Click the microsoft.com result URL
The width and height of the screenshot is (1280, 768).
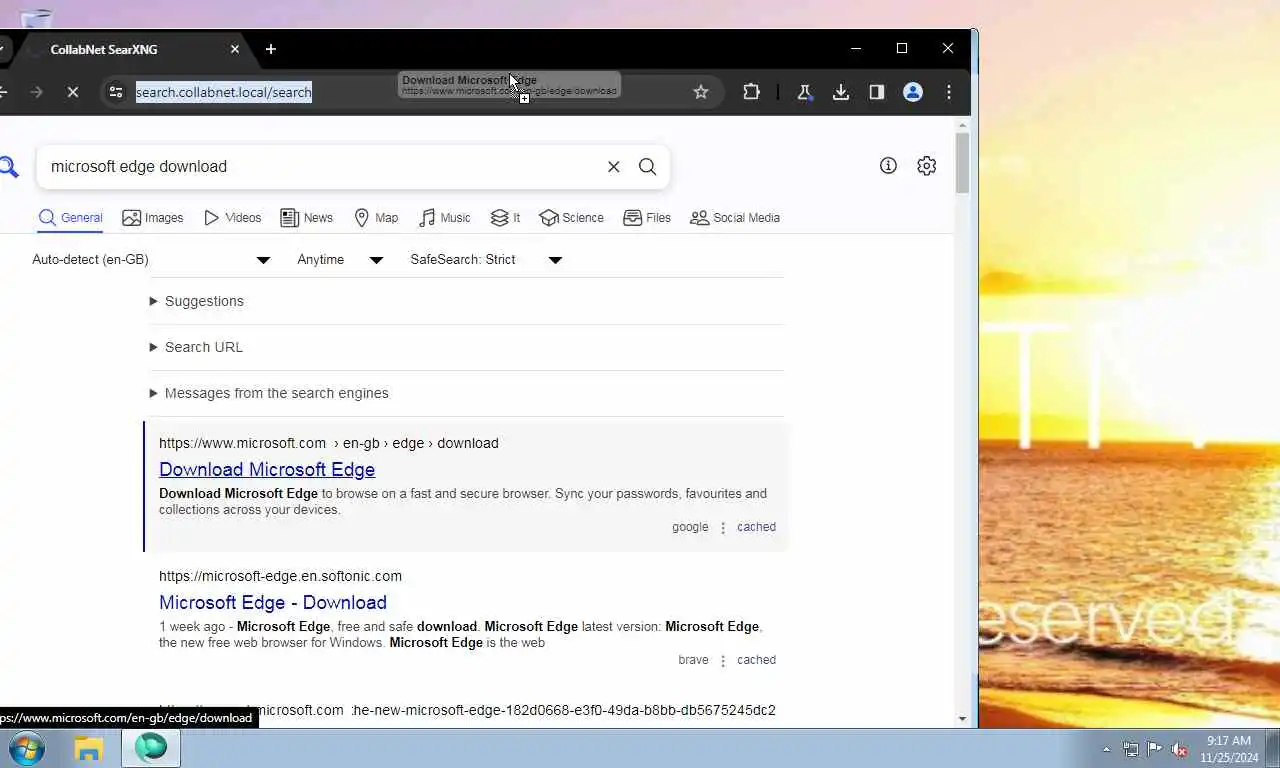pyautogui.click(x=329, y=443)
